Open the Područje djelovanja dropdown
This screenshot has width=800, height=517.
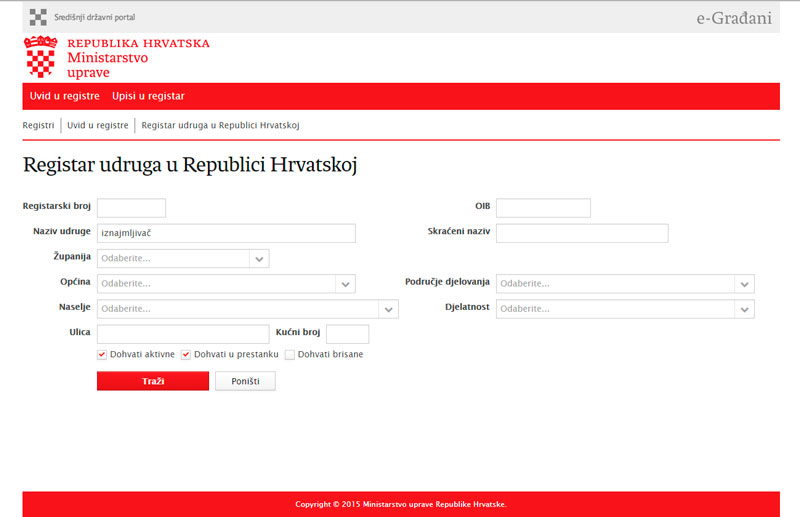744,284
